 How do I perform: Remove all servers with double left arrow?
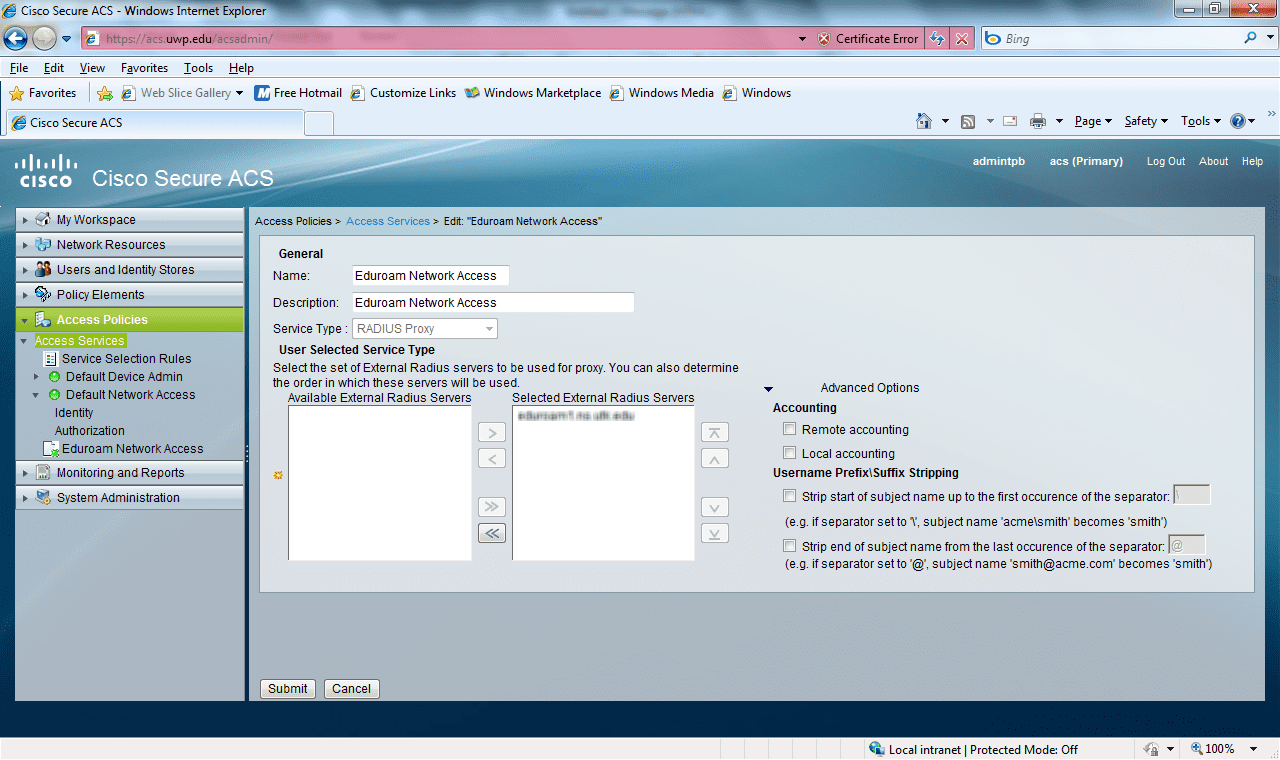[492, 533]
